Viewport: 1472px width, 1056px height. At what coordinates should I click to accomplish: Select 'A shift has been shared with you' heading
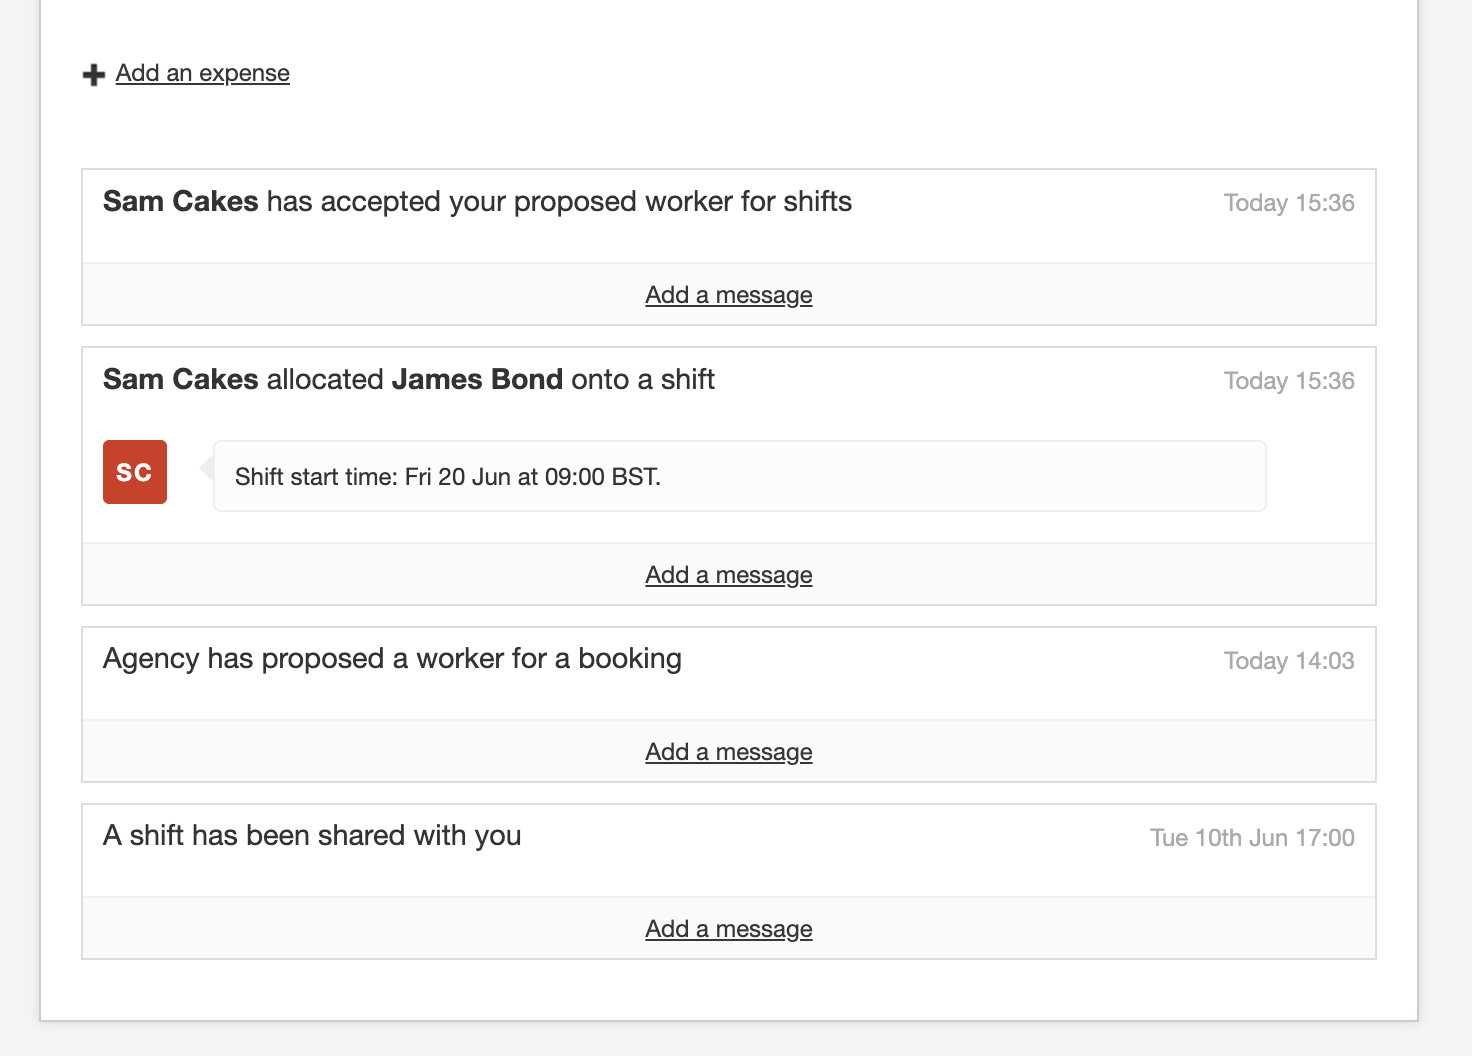tap(312, 836)
